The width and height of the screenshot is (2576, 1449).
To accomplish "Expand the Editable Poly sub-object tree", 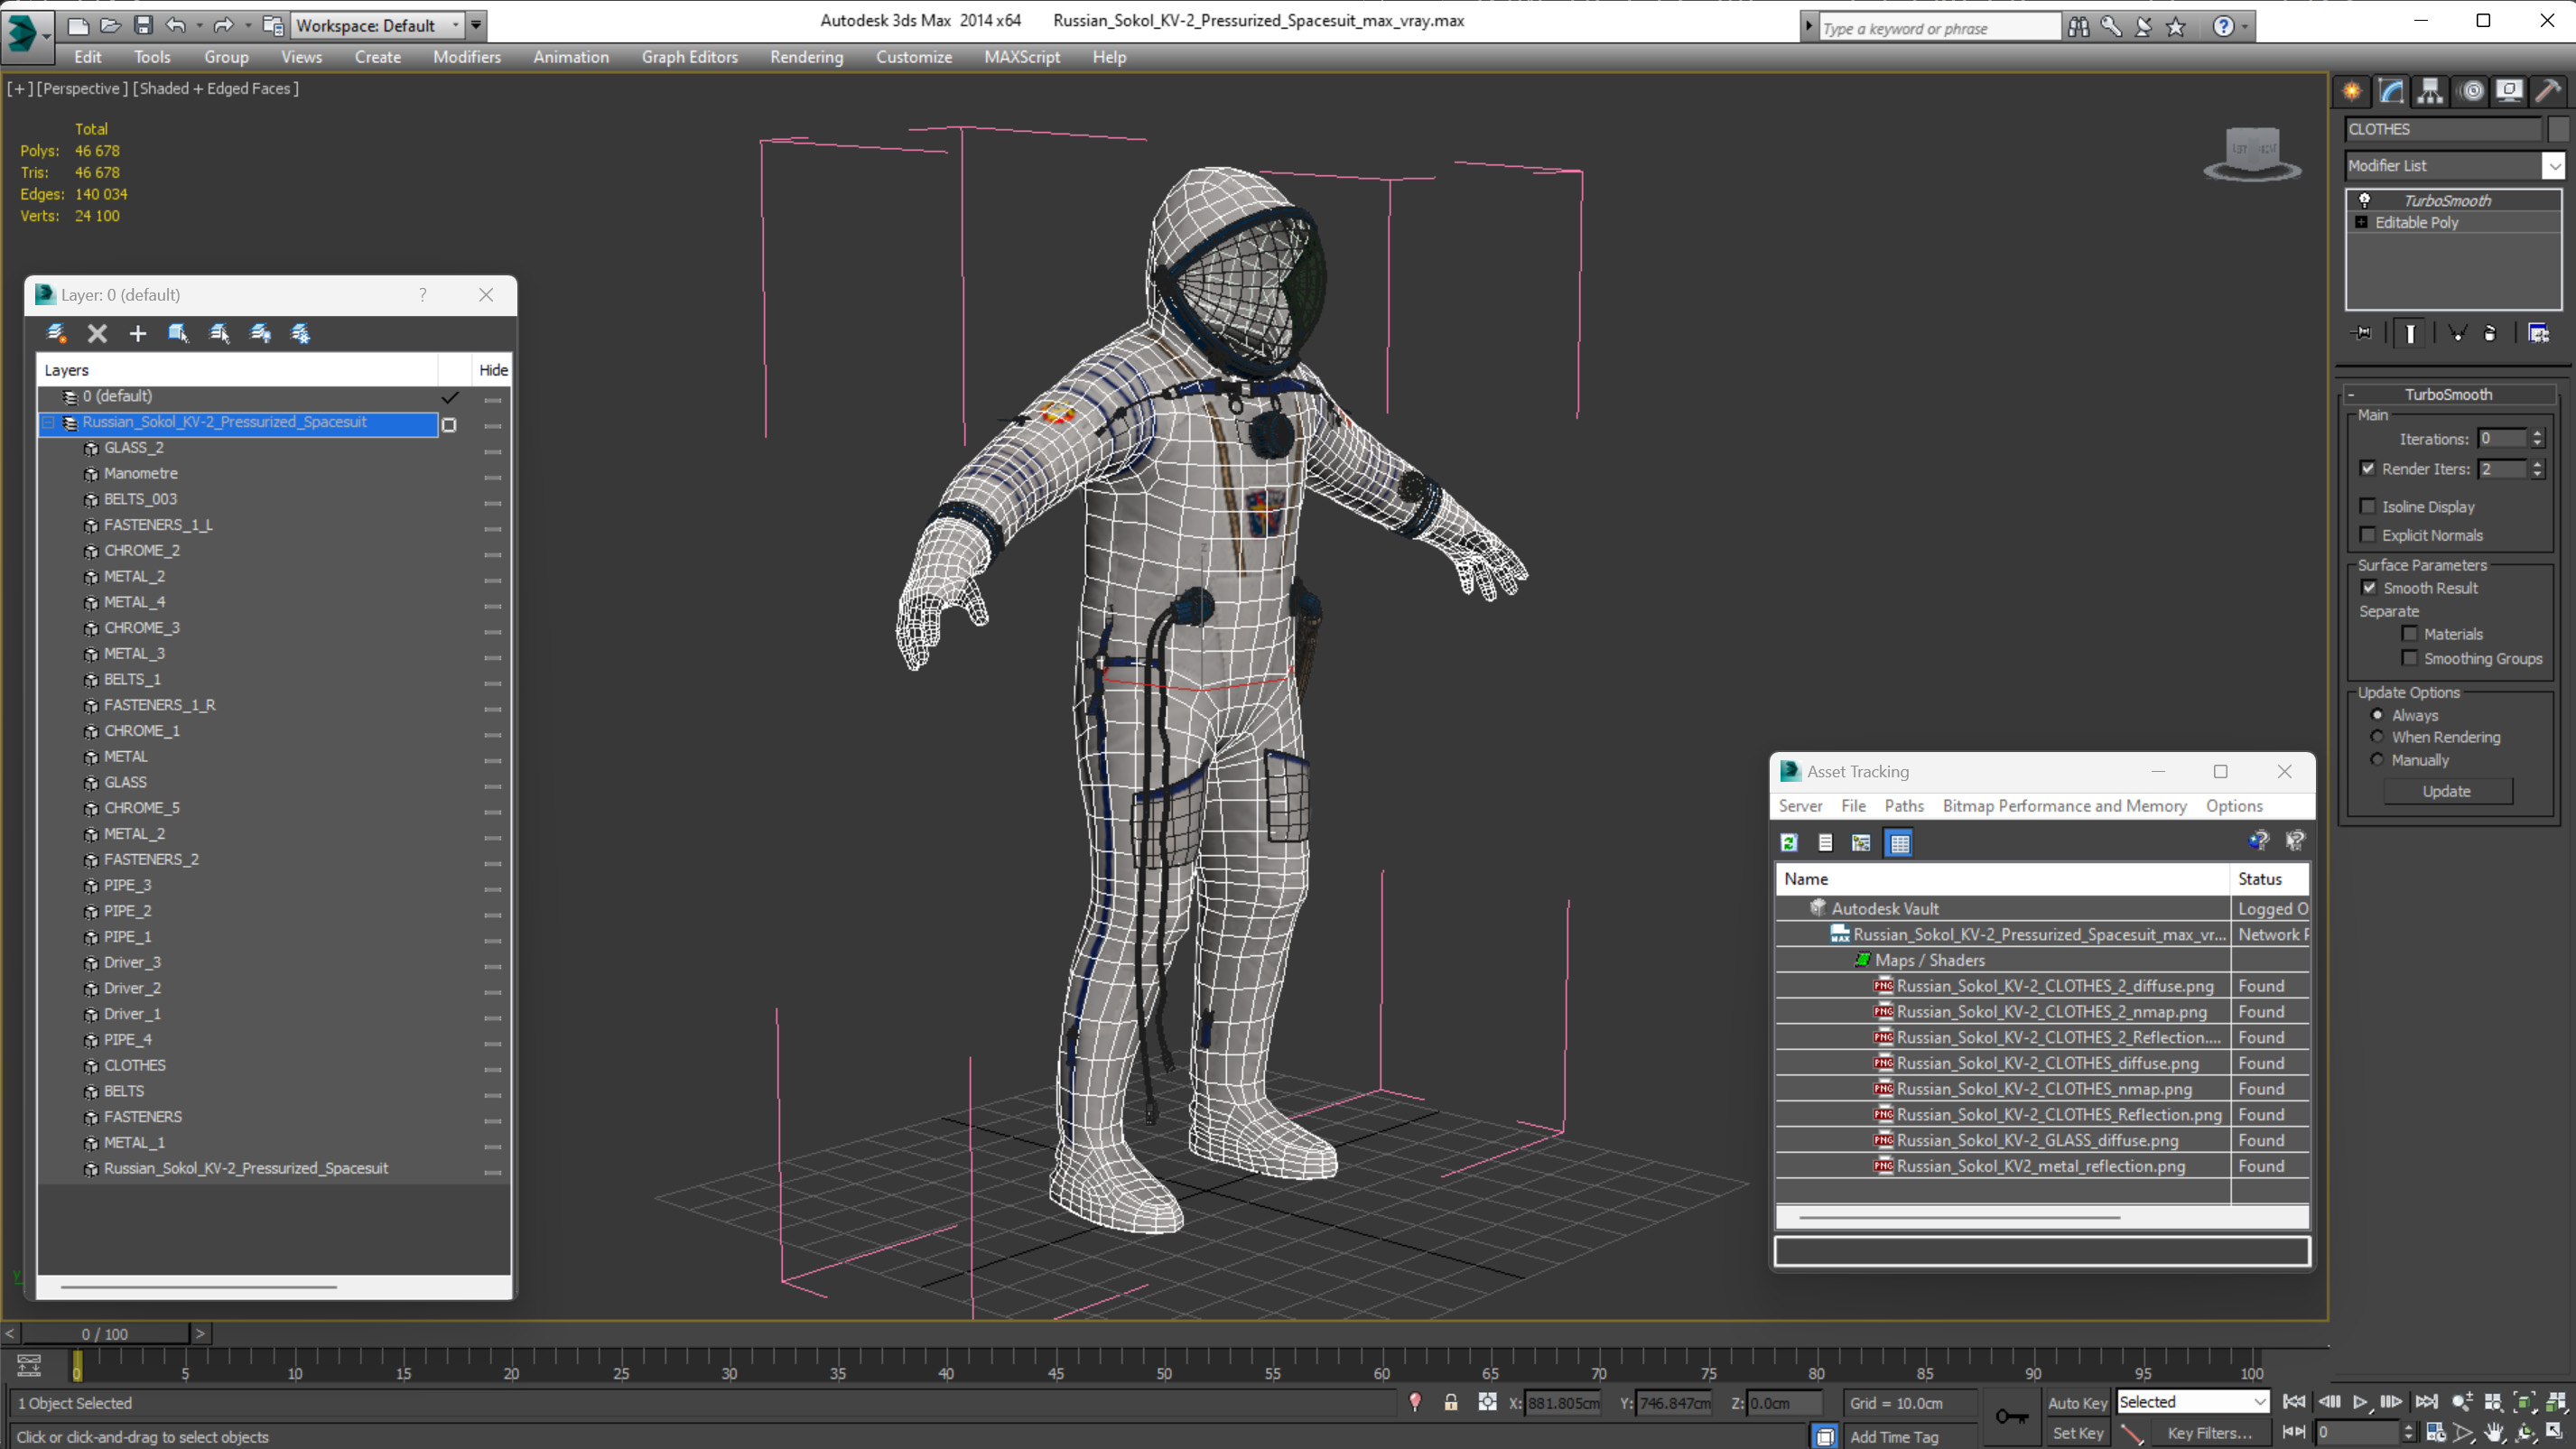I will pos(2362,222).
